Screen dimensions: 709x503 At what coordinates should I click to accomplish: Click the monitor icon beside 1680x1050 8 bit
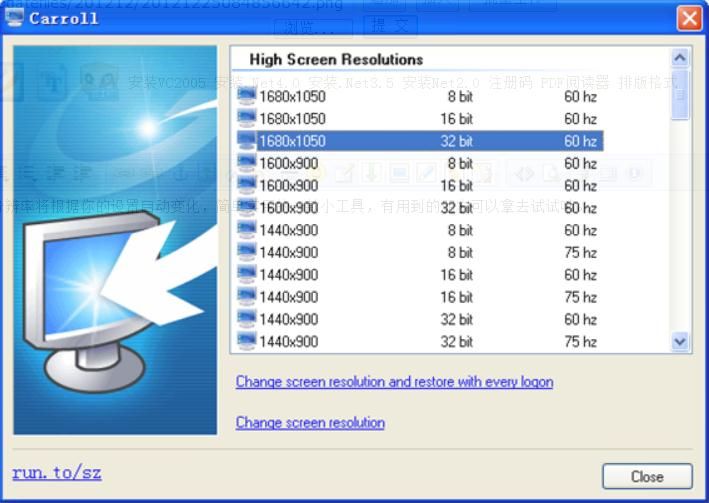point(246,97)
